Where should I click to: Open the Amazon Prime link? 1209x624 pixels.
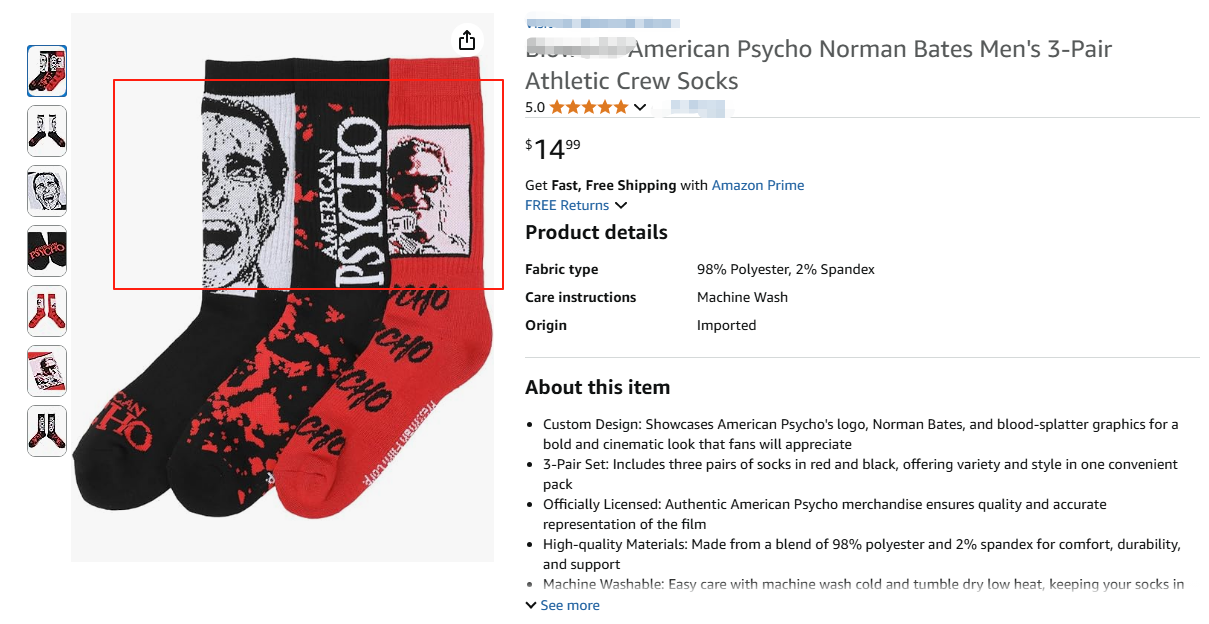pos(757,185)
